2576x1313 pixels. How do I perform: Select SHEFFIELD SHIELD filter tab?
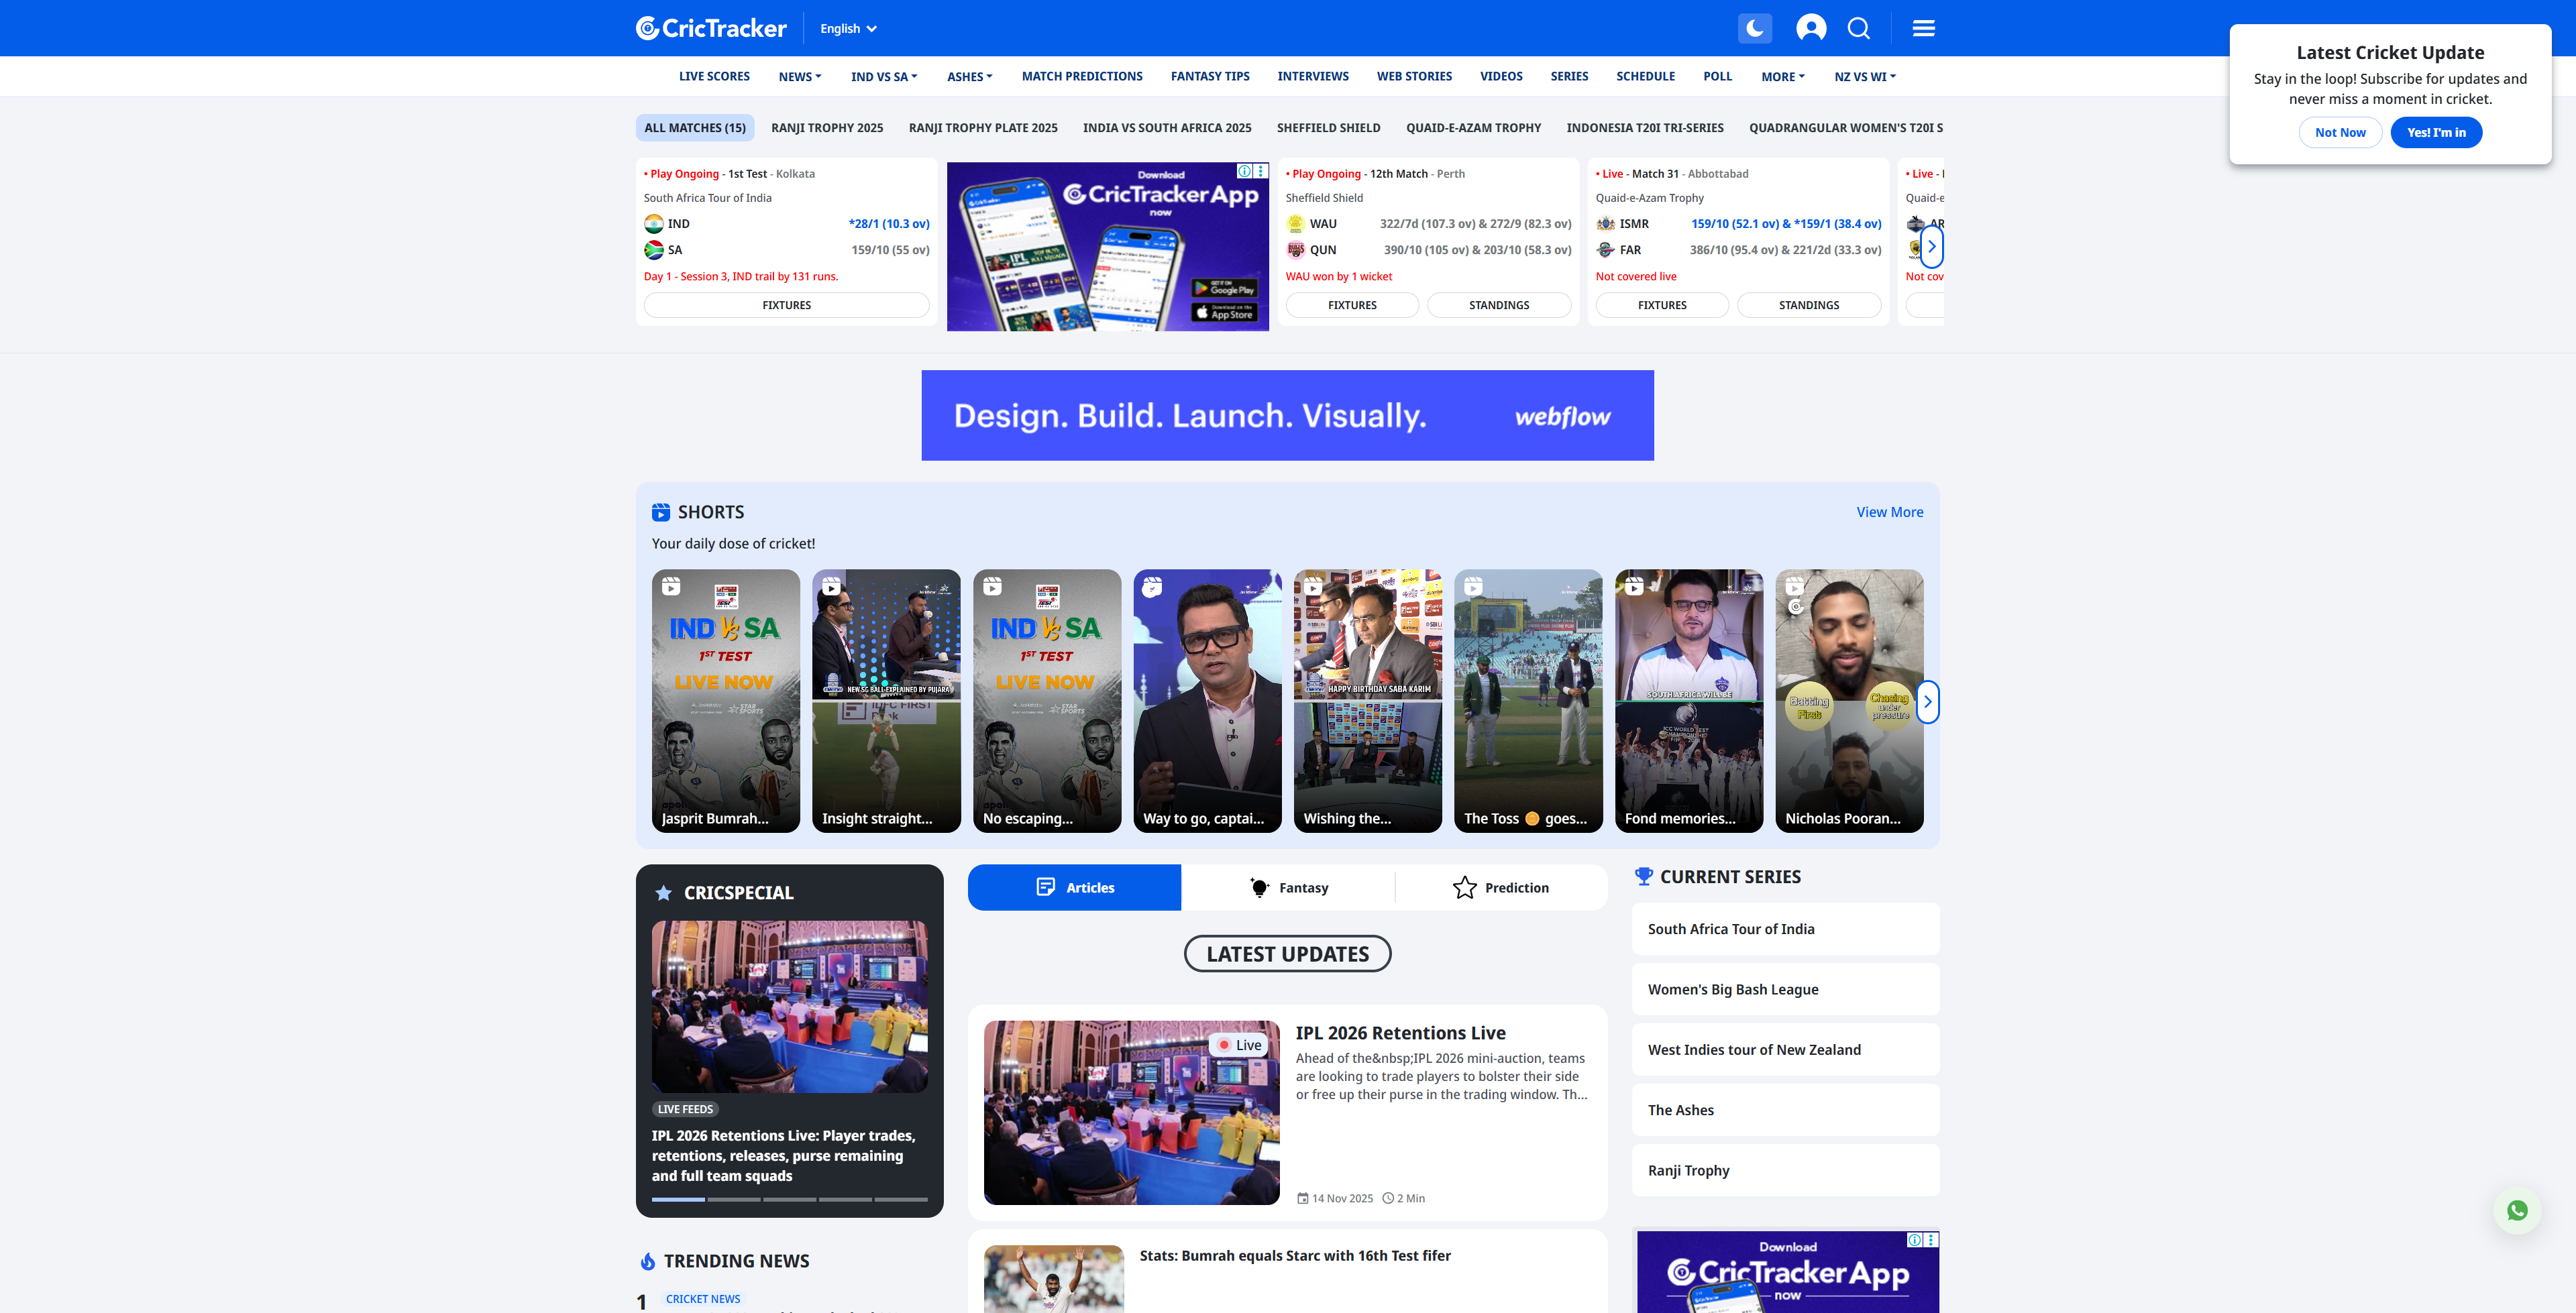coord(1328,128)
